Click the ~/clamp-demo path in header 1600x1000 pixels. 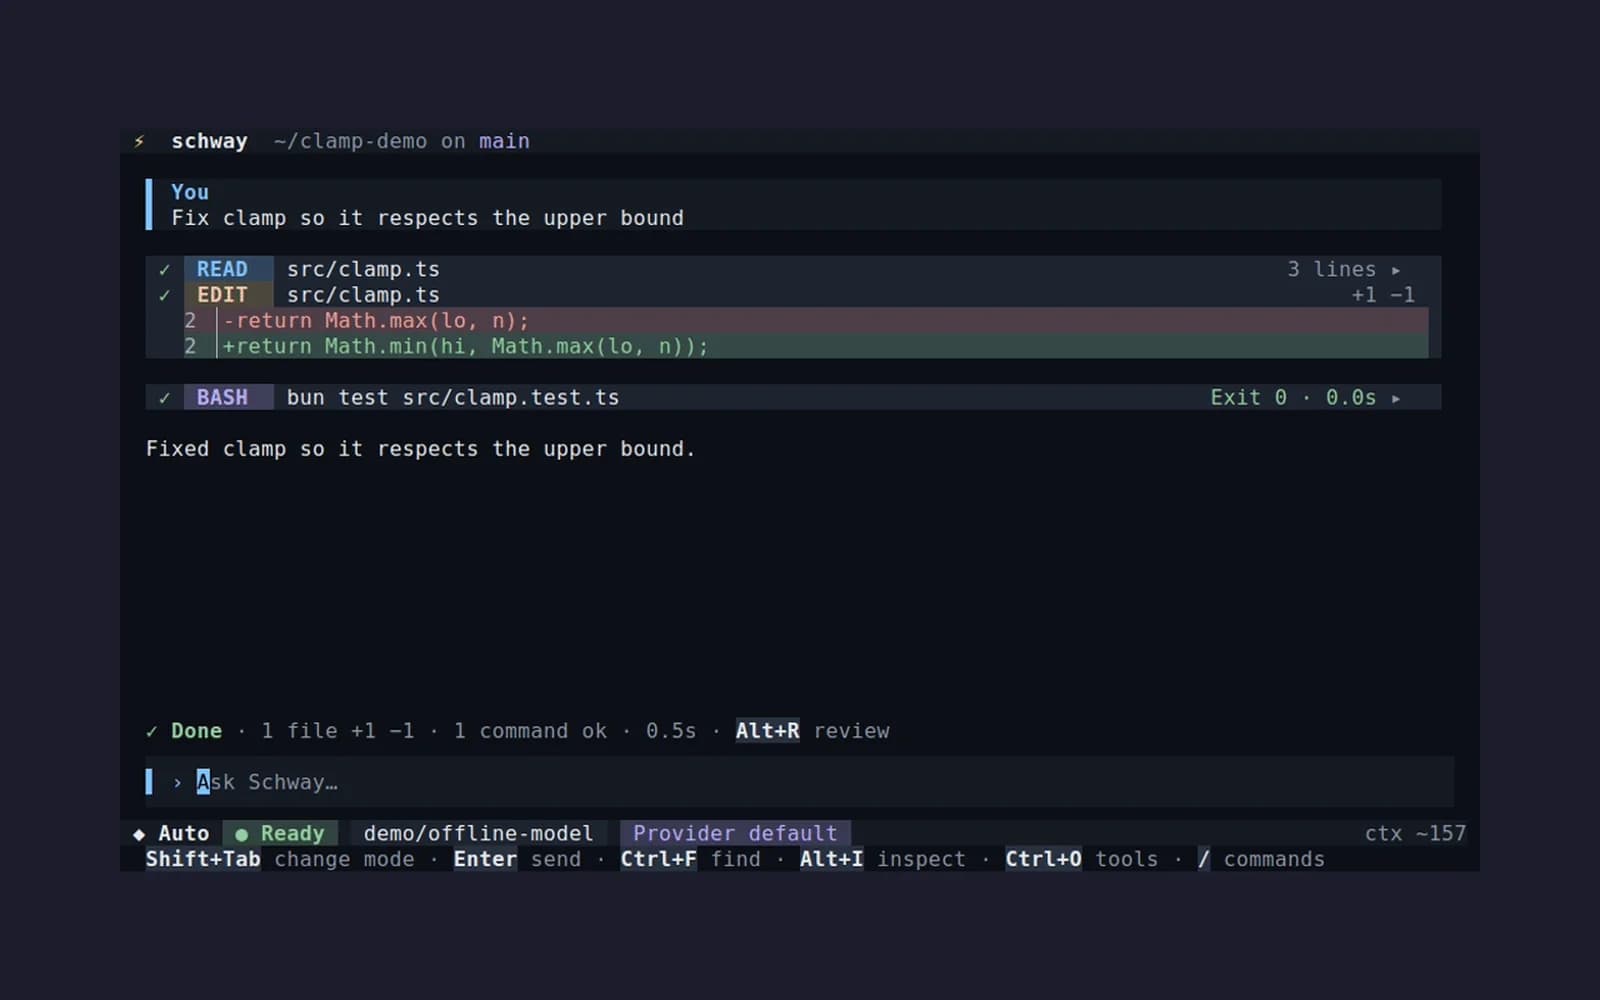tap(350, 141)
